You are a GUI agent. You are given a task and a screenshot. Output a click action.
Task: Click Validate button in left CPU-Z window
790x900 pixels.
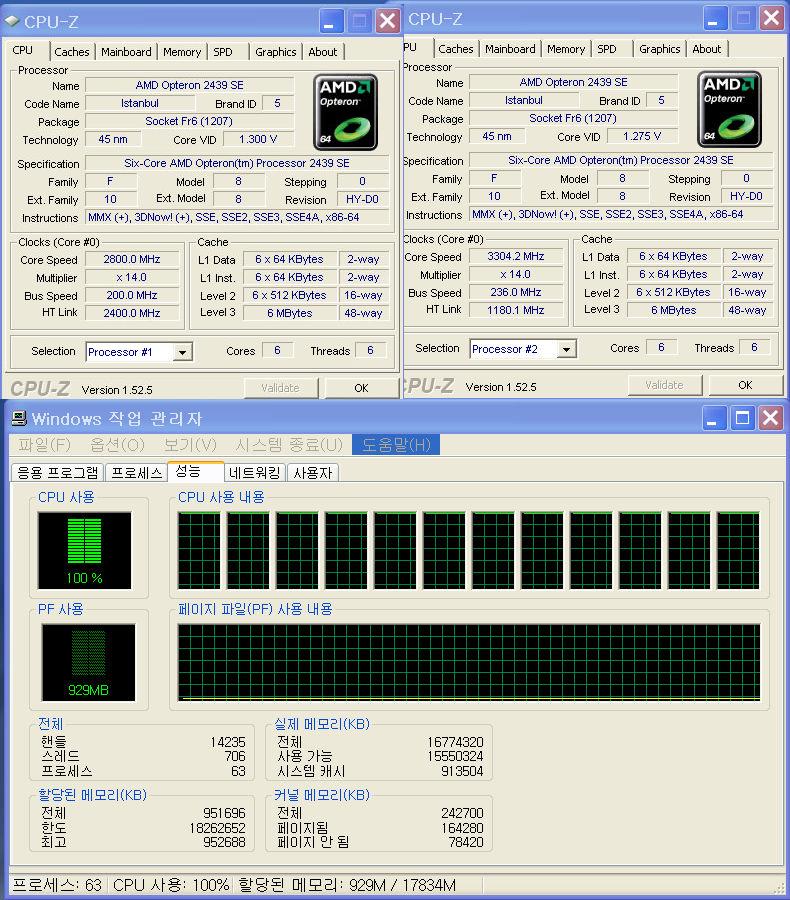pos(280,388)
